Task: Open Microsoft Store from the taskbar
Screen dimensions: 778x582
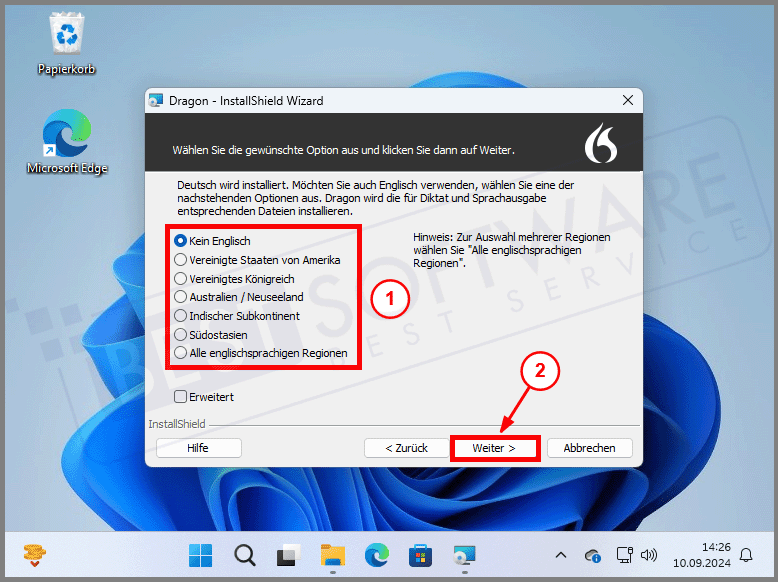Action: click(x=420, y=555)
